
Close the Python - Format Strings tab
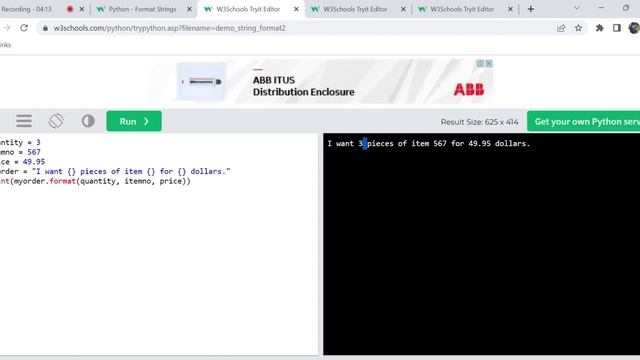pos(189,9)
